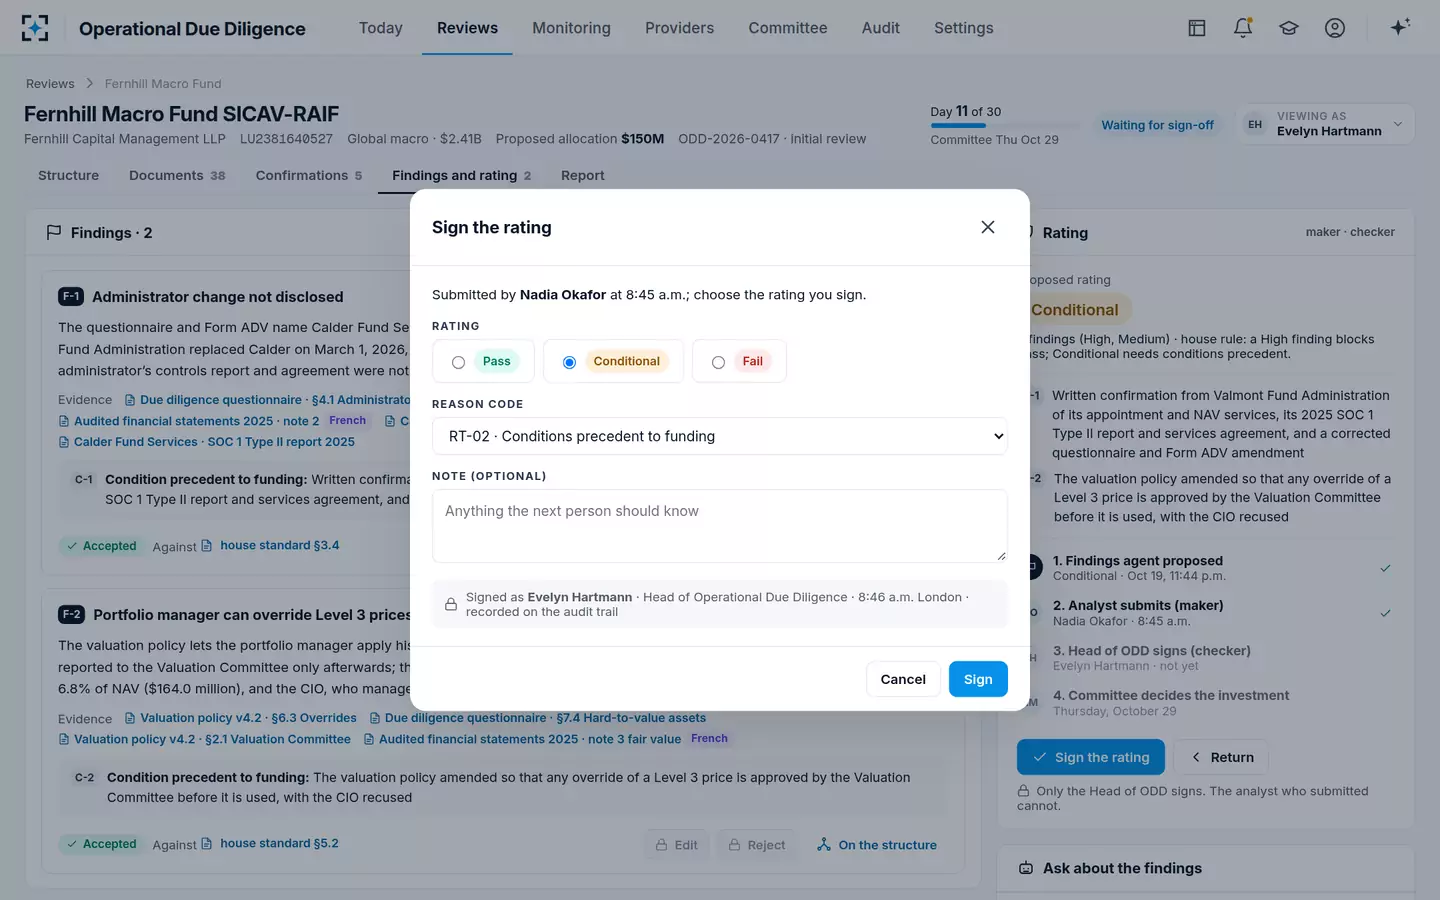Click the Reviews breadcrumb link
This screenshot has width=1440, height=900.
(50, 83)
